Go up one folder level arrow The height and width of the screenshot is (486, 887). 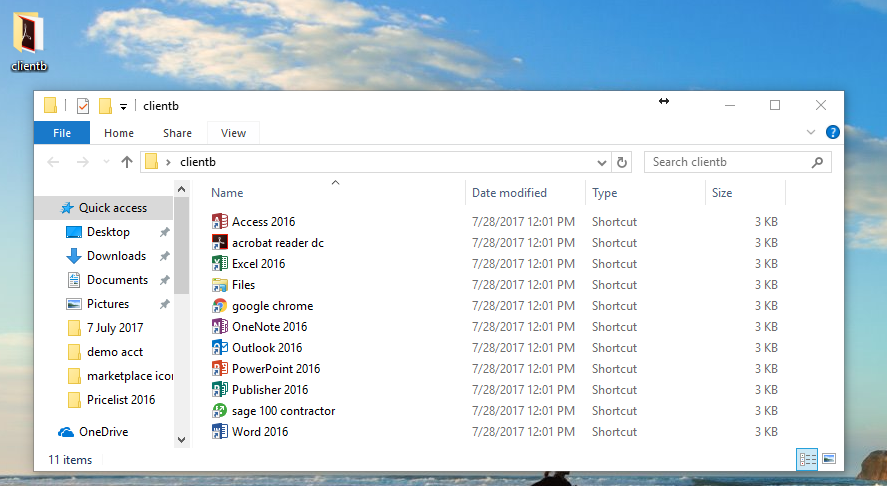tap(127, 162)
